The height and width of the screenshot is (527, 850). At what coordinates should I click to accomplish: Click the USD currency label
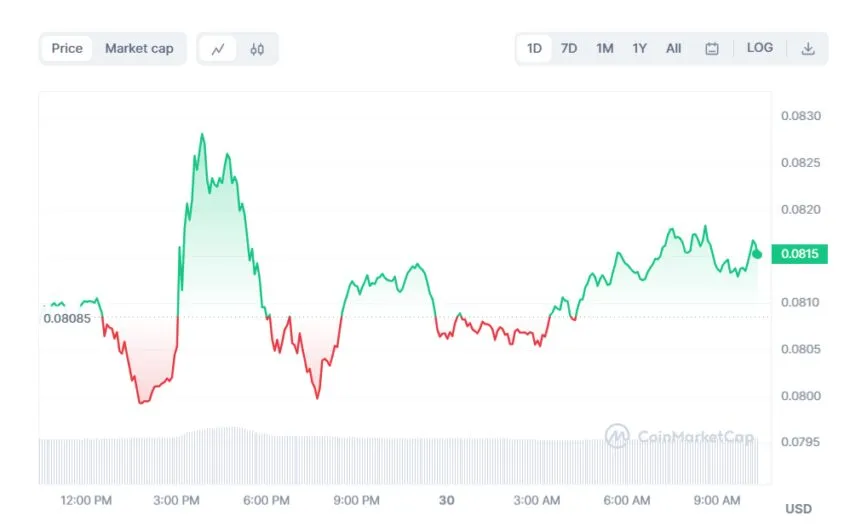tap(798, 509)
